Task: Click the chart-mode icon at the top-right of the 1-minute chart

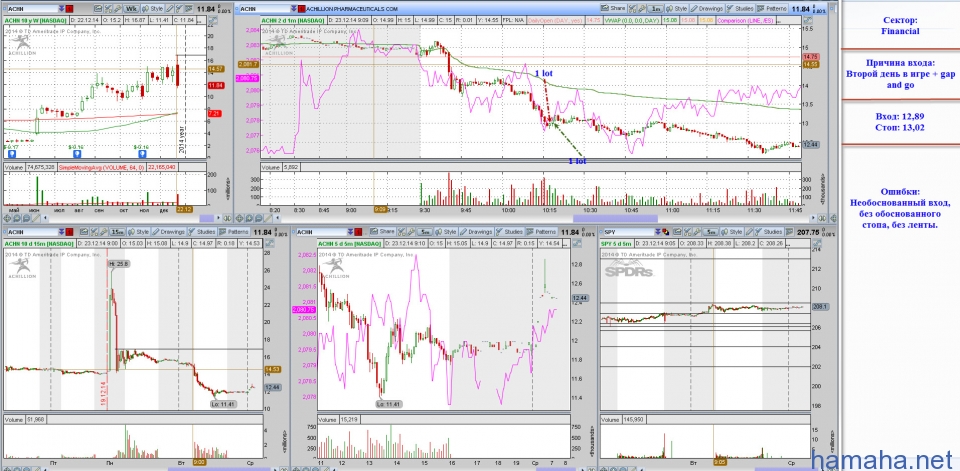Action: tap(808, 20)
